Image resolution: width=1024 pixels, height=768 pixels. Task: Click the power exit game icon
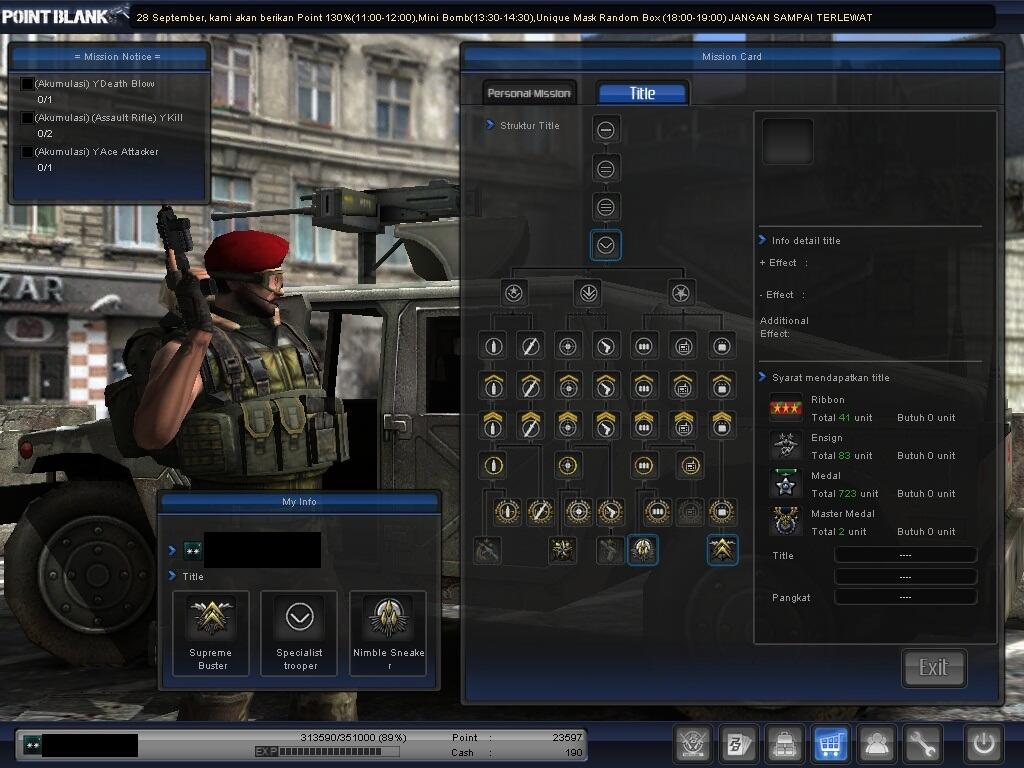pyautogui.click(x=984, y=743)
